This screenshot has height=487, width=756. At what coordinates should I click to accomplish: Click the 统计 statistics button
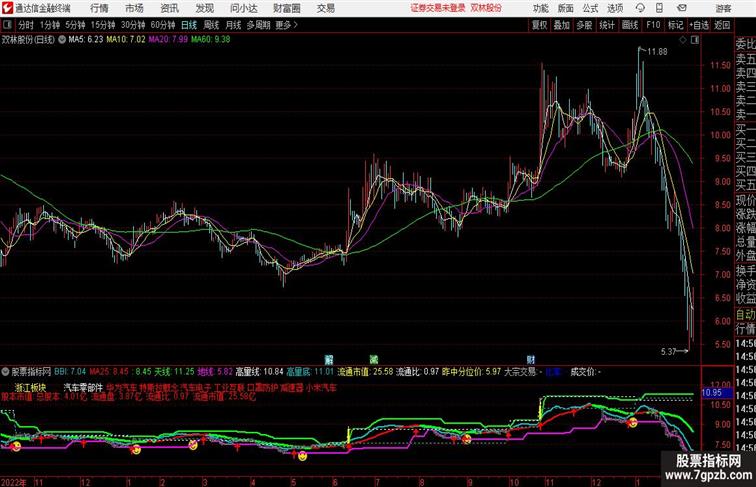[x=607, y=25]
